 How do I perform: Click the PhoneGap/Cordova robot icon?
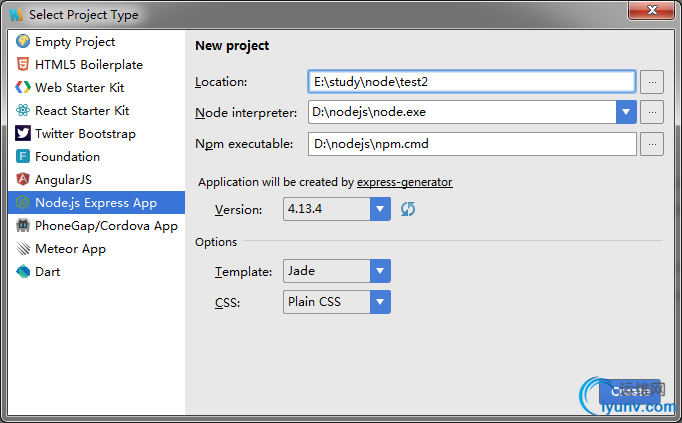(23, 226)
